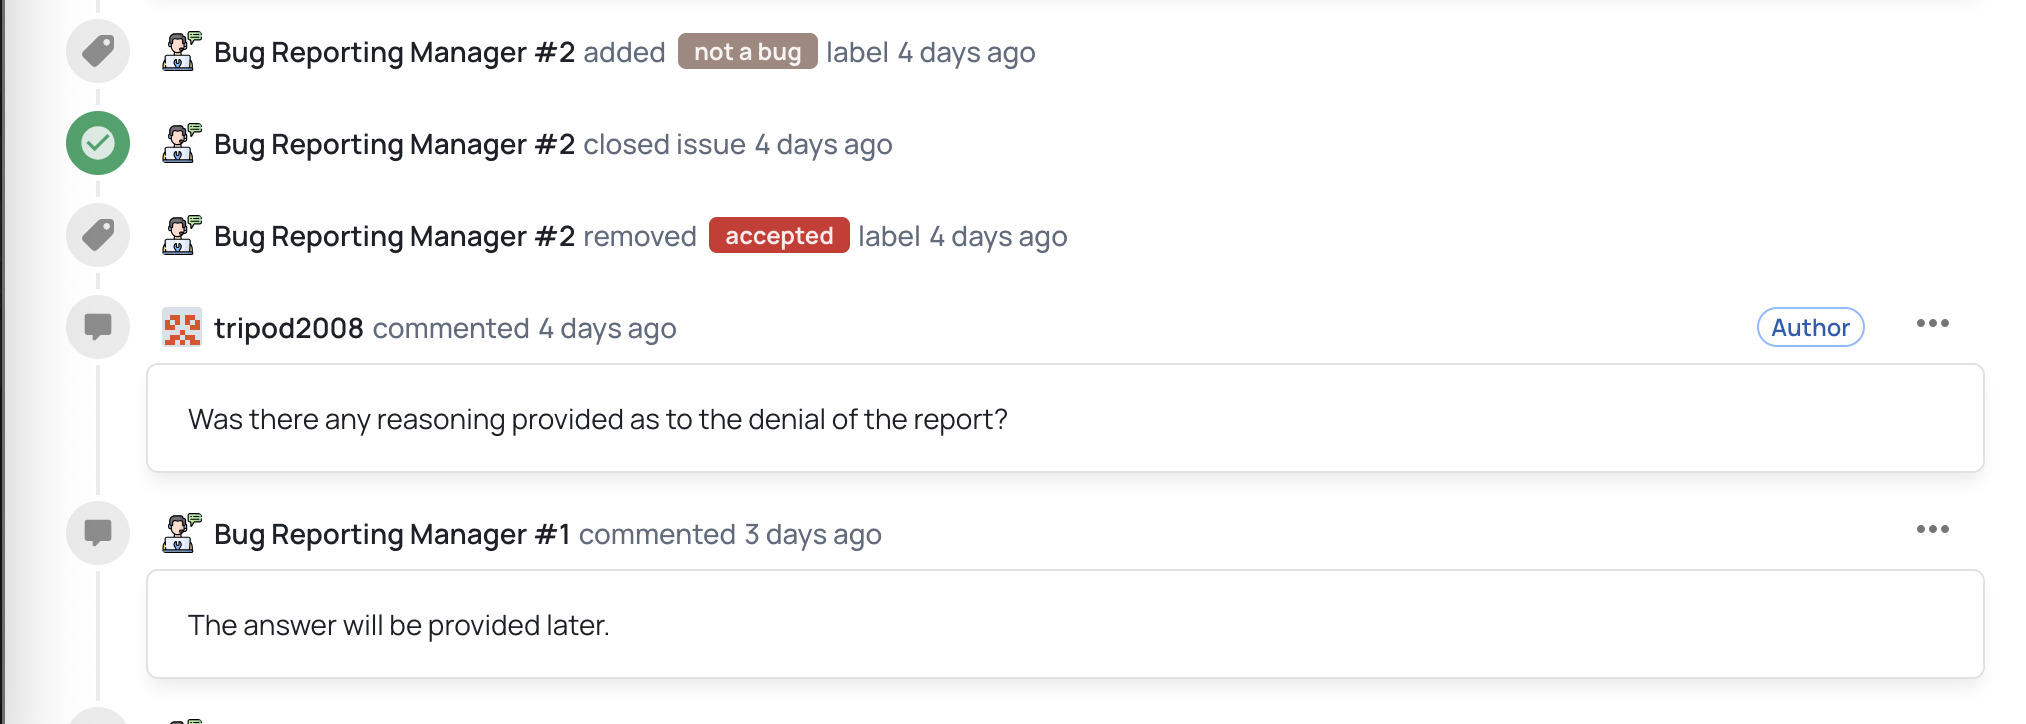
Task: Click Bug Reporting Manager #2 avatar on the label-removed event
Action: pos(181,235)
